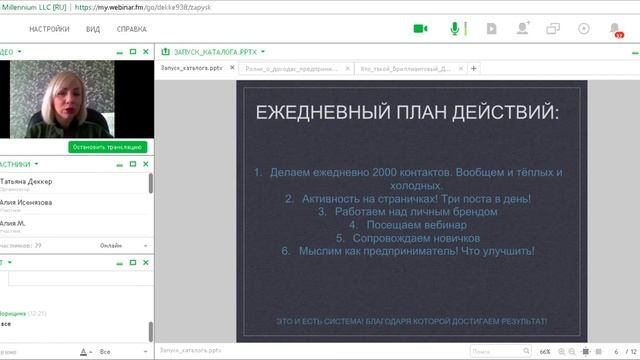The height and width of the screenshot is (360, 640).
Task: Click the screen sharing windows icon
Action: pyautogui.click(x=553, y=29)
